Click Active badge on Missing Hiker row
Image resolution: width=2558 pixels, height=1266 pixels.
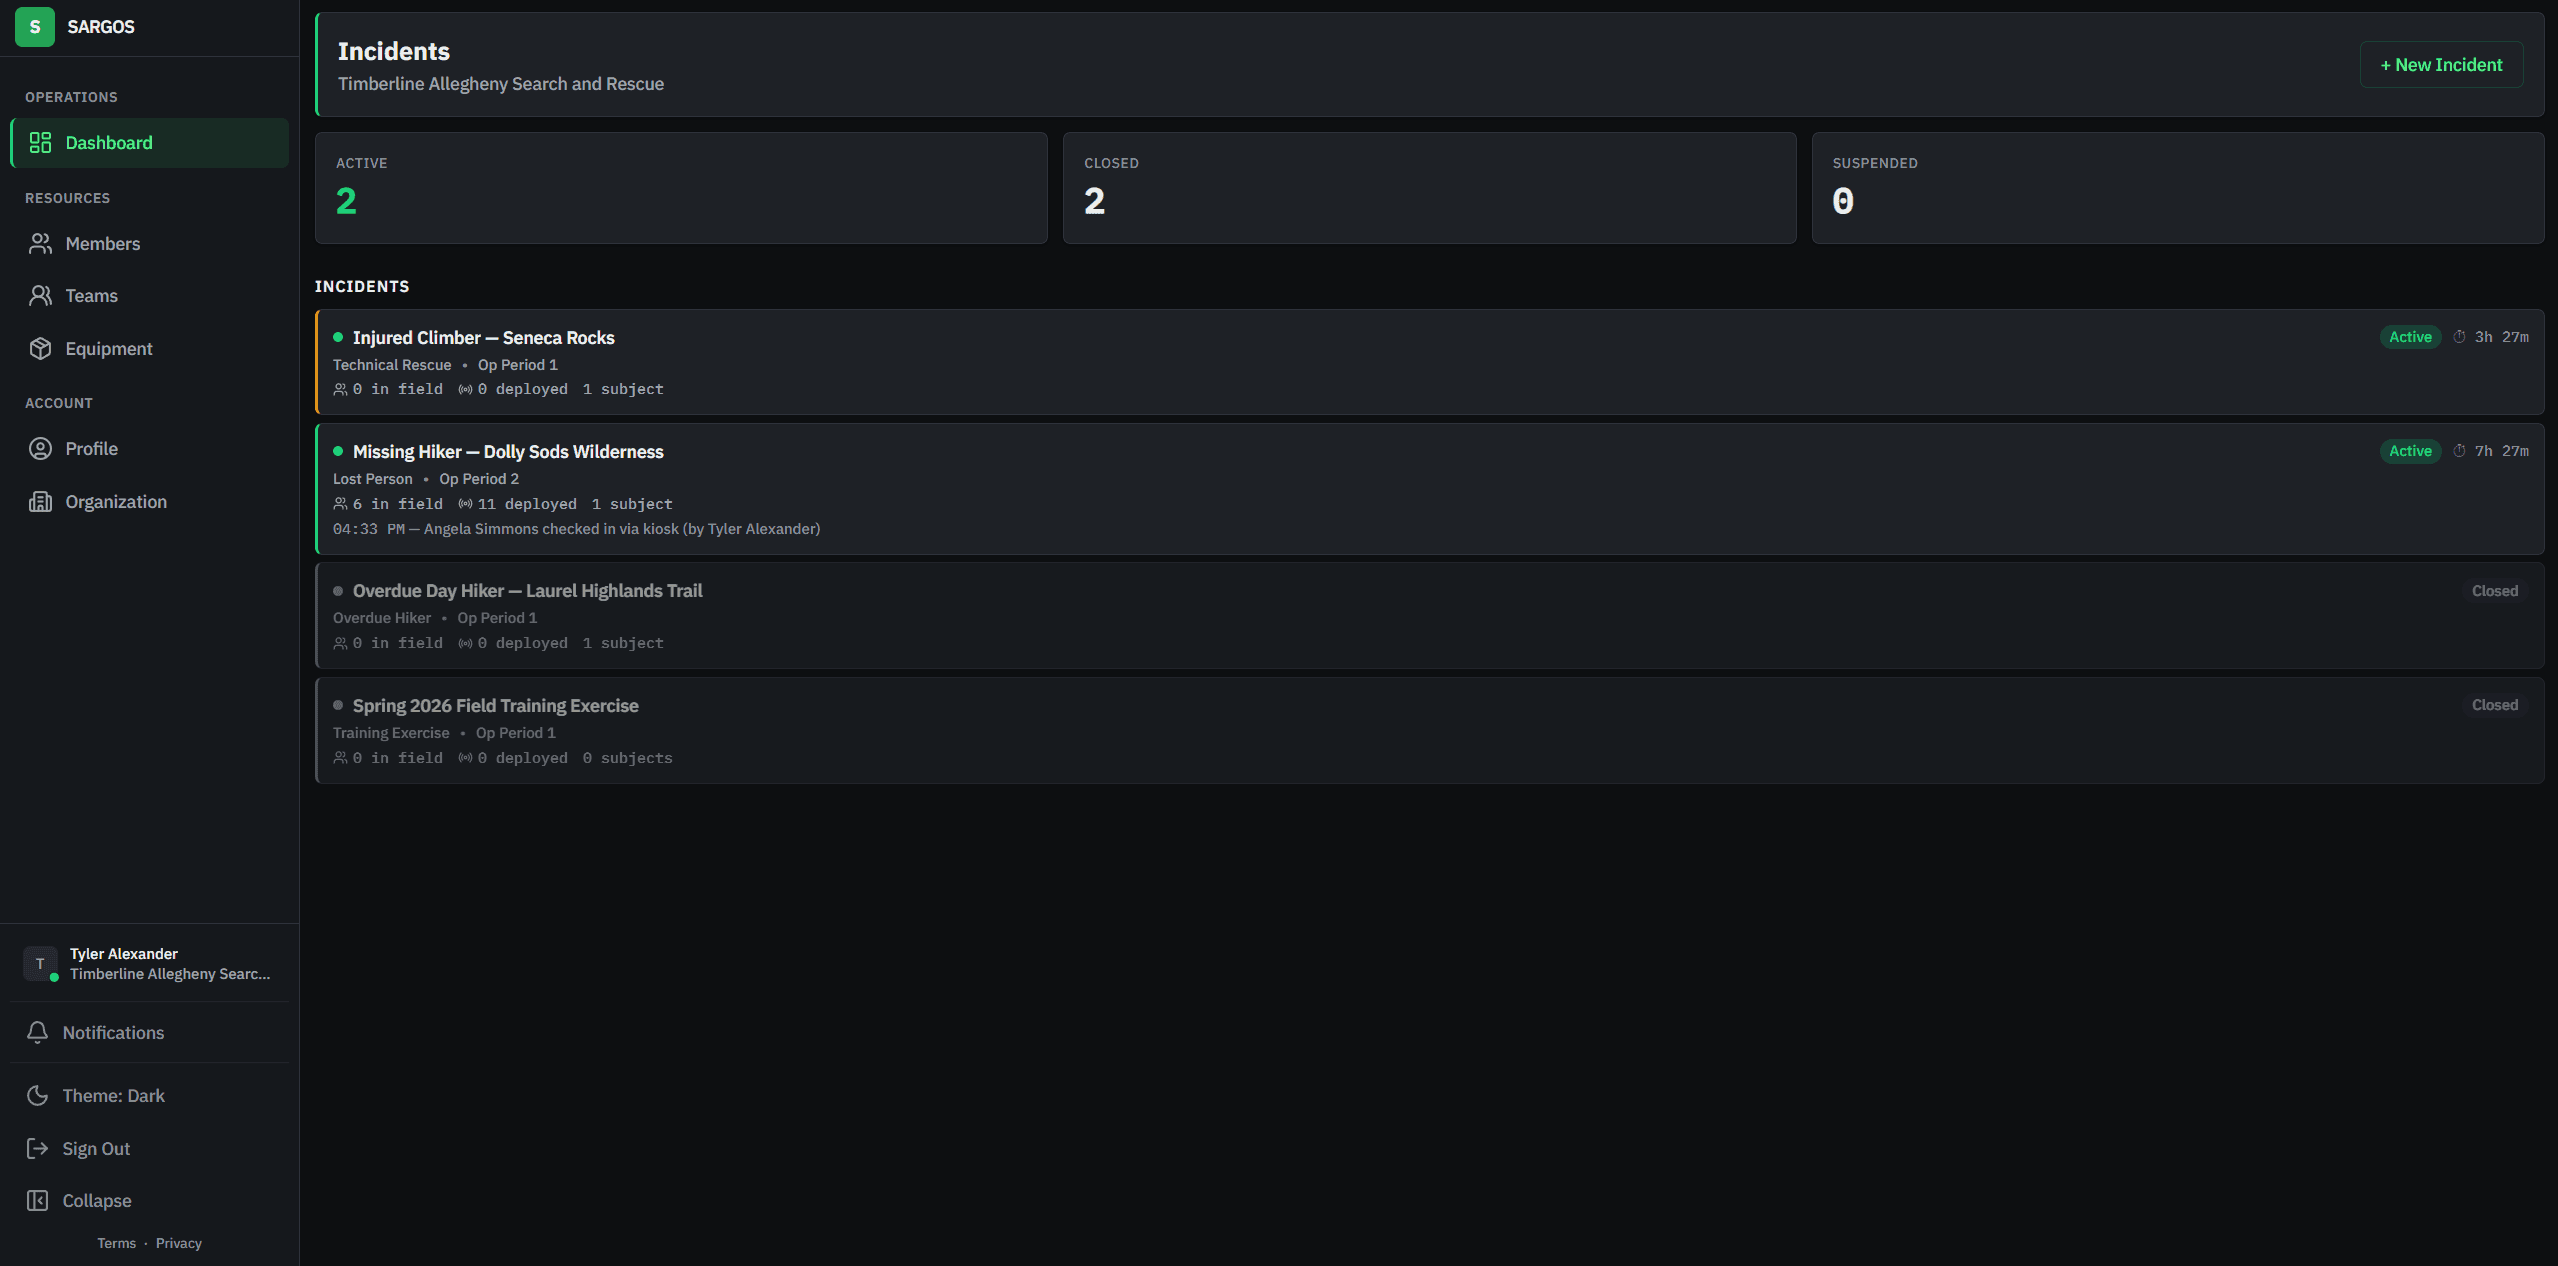[x=2410, y=451]
